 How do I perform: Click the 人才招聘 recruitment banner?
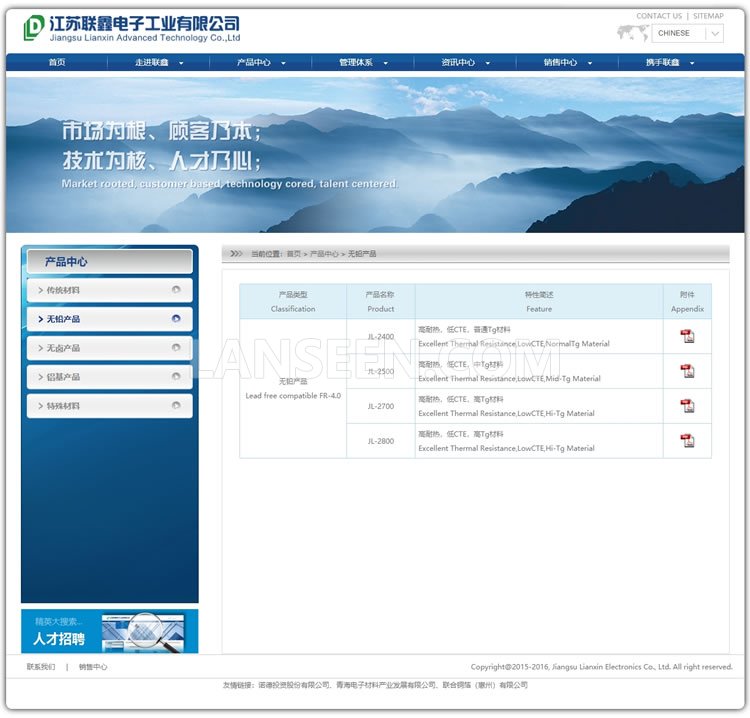tap(109, 631)
